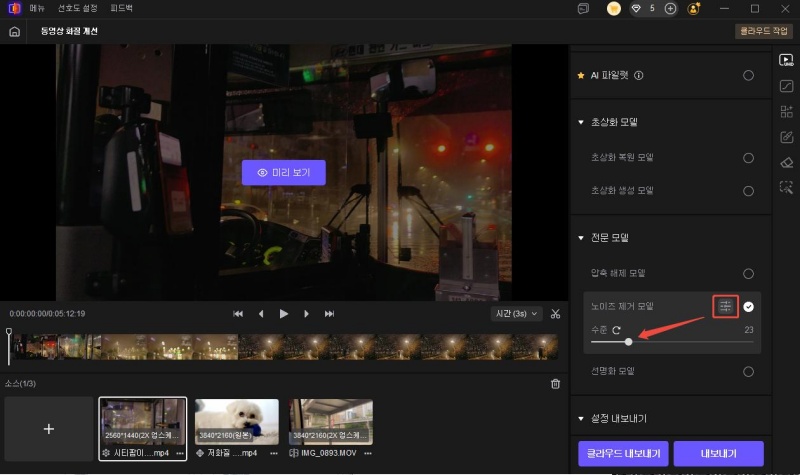Open 선호도 설정 menu
This screenshot has width=800, height=475.
pyautogui.click(x=76, y=9)
